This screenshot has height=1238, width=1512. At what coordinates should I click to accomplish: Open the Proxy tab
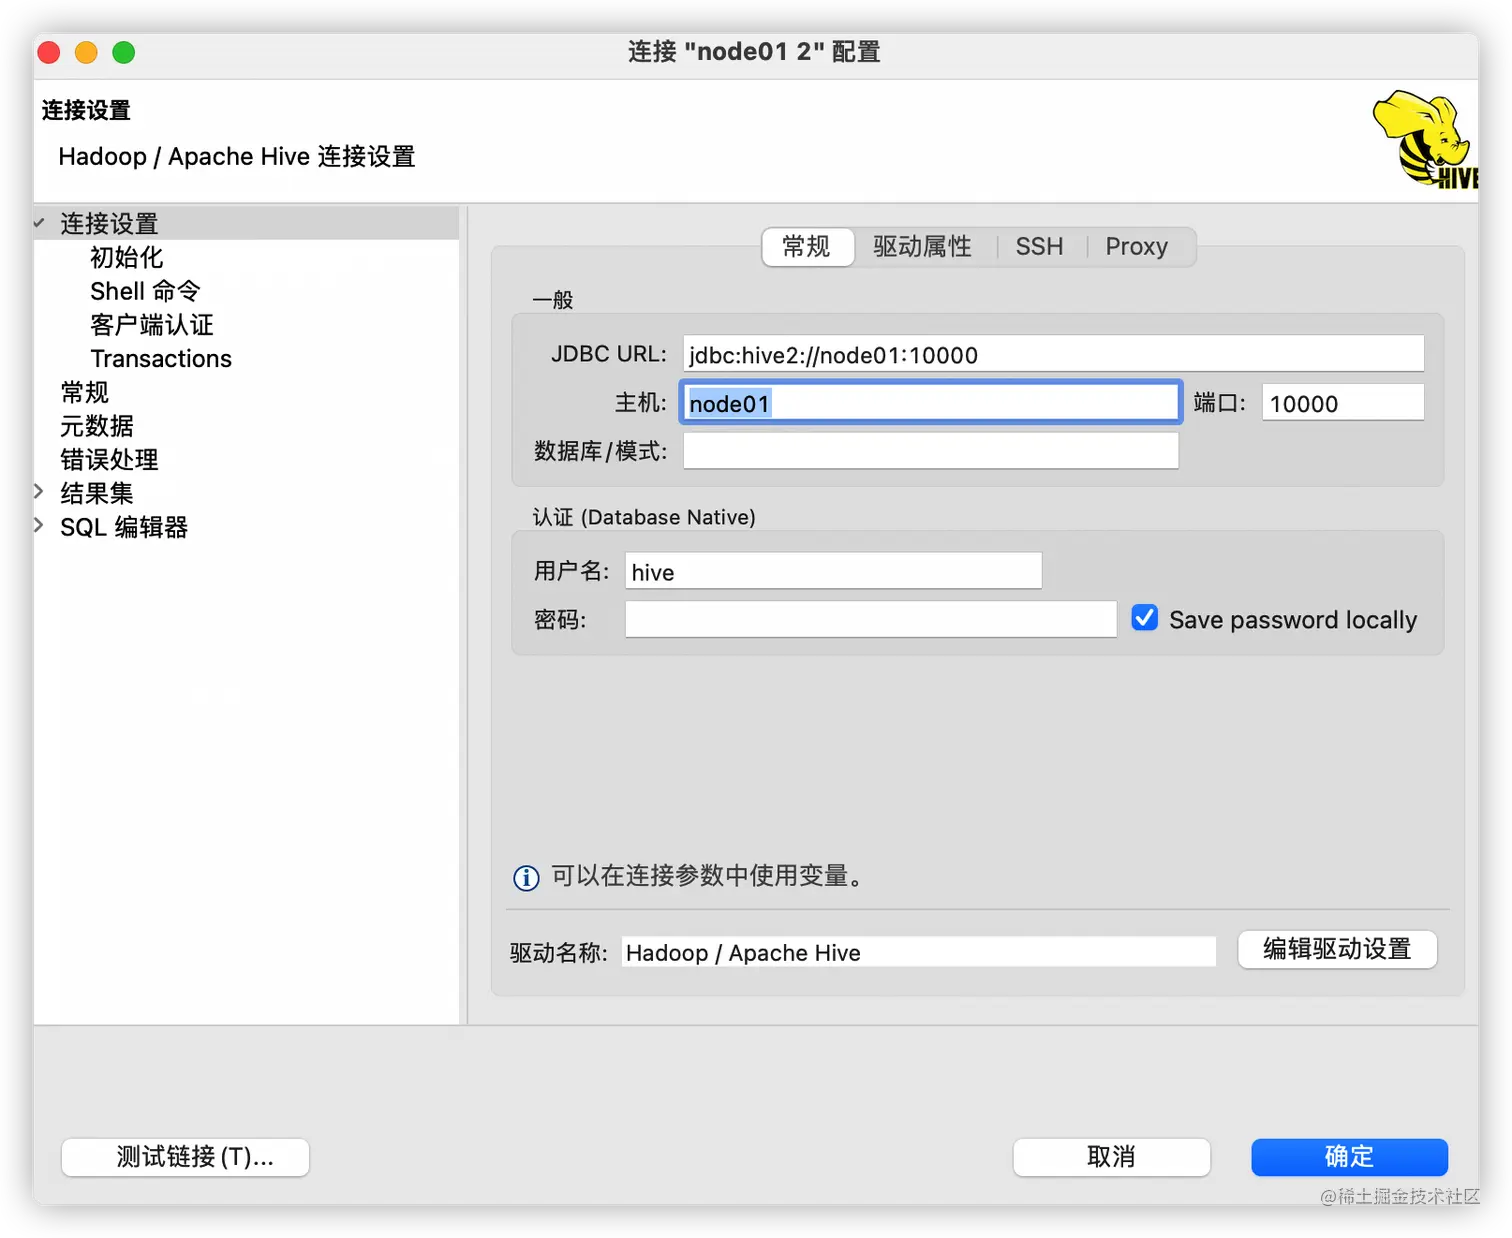[1136, 246]
